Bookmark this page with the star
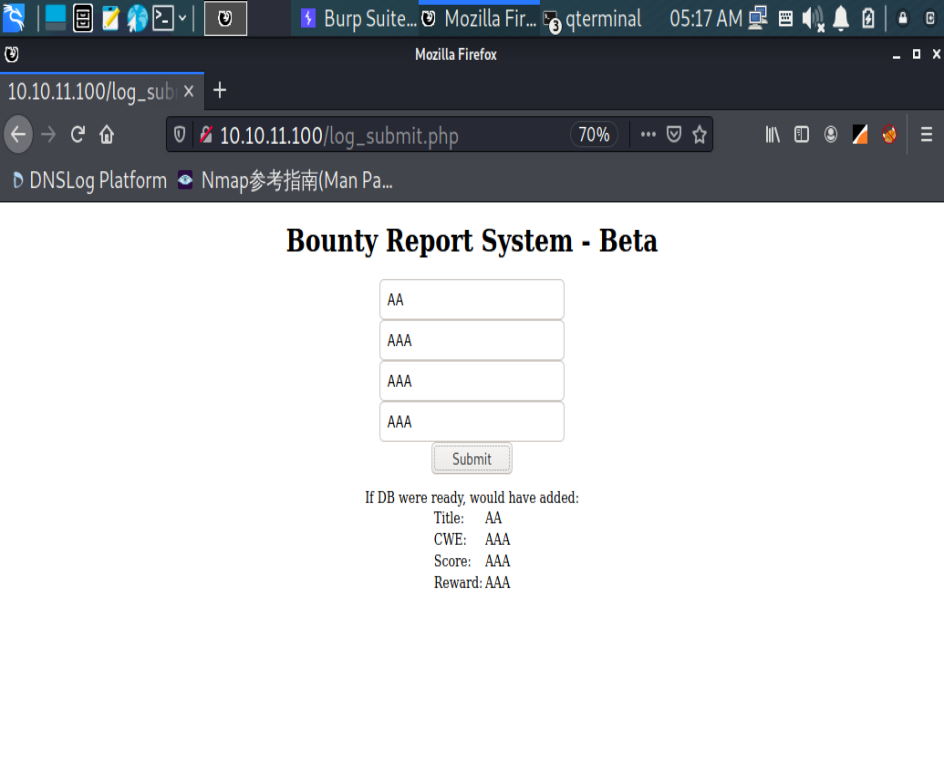Screen dimensions: 944x776 pos(699,134)
